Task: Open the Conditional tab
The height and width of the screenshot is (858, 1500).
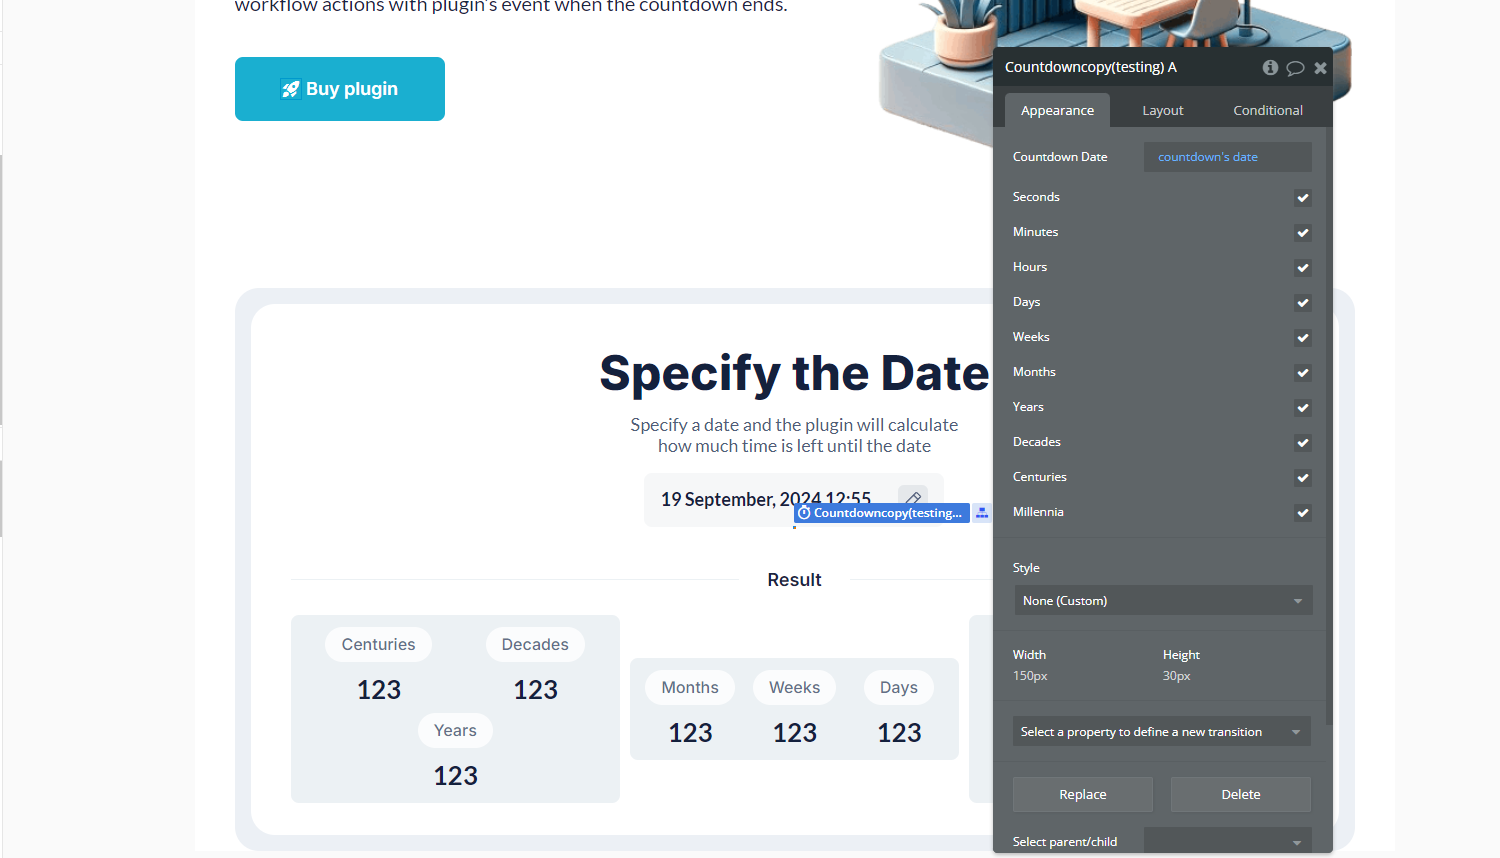Action: (x=1267, y=110)
